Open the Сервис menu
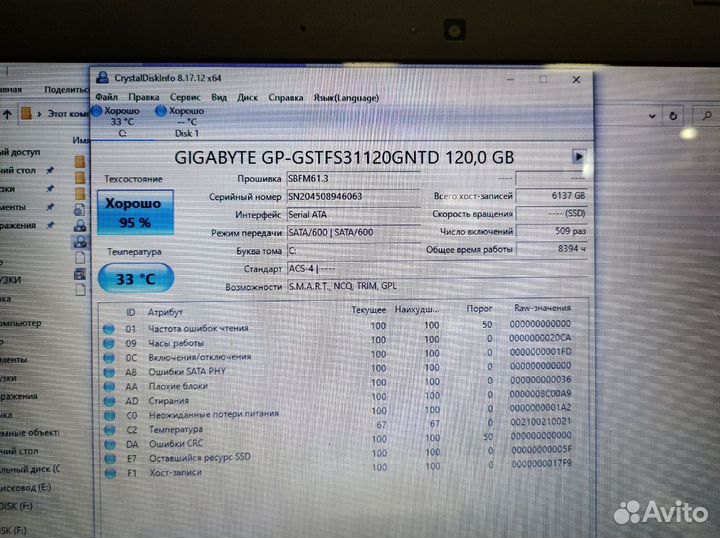Viewport: 720px width, 538px height. [x=183, y=98]
